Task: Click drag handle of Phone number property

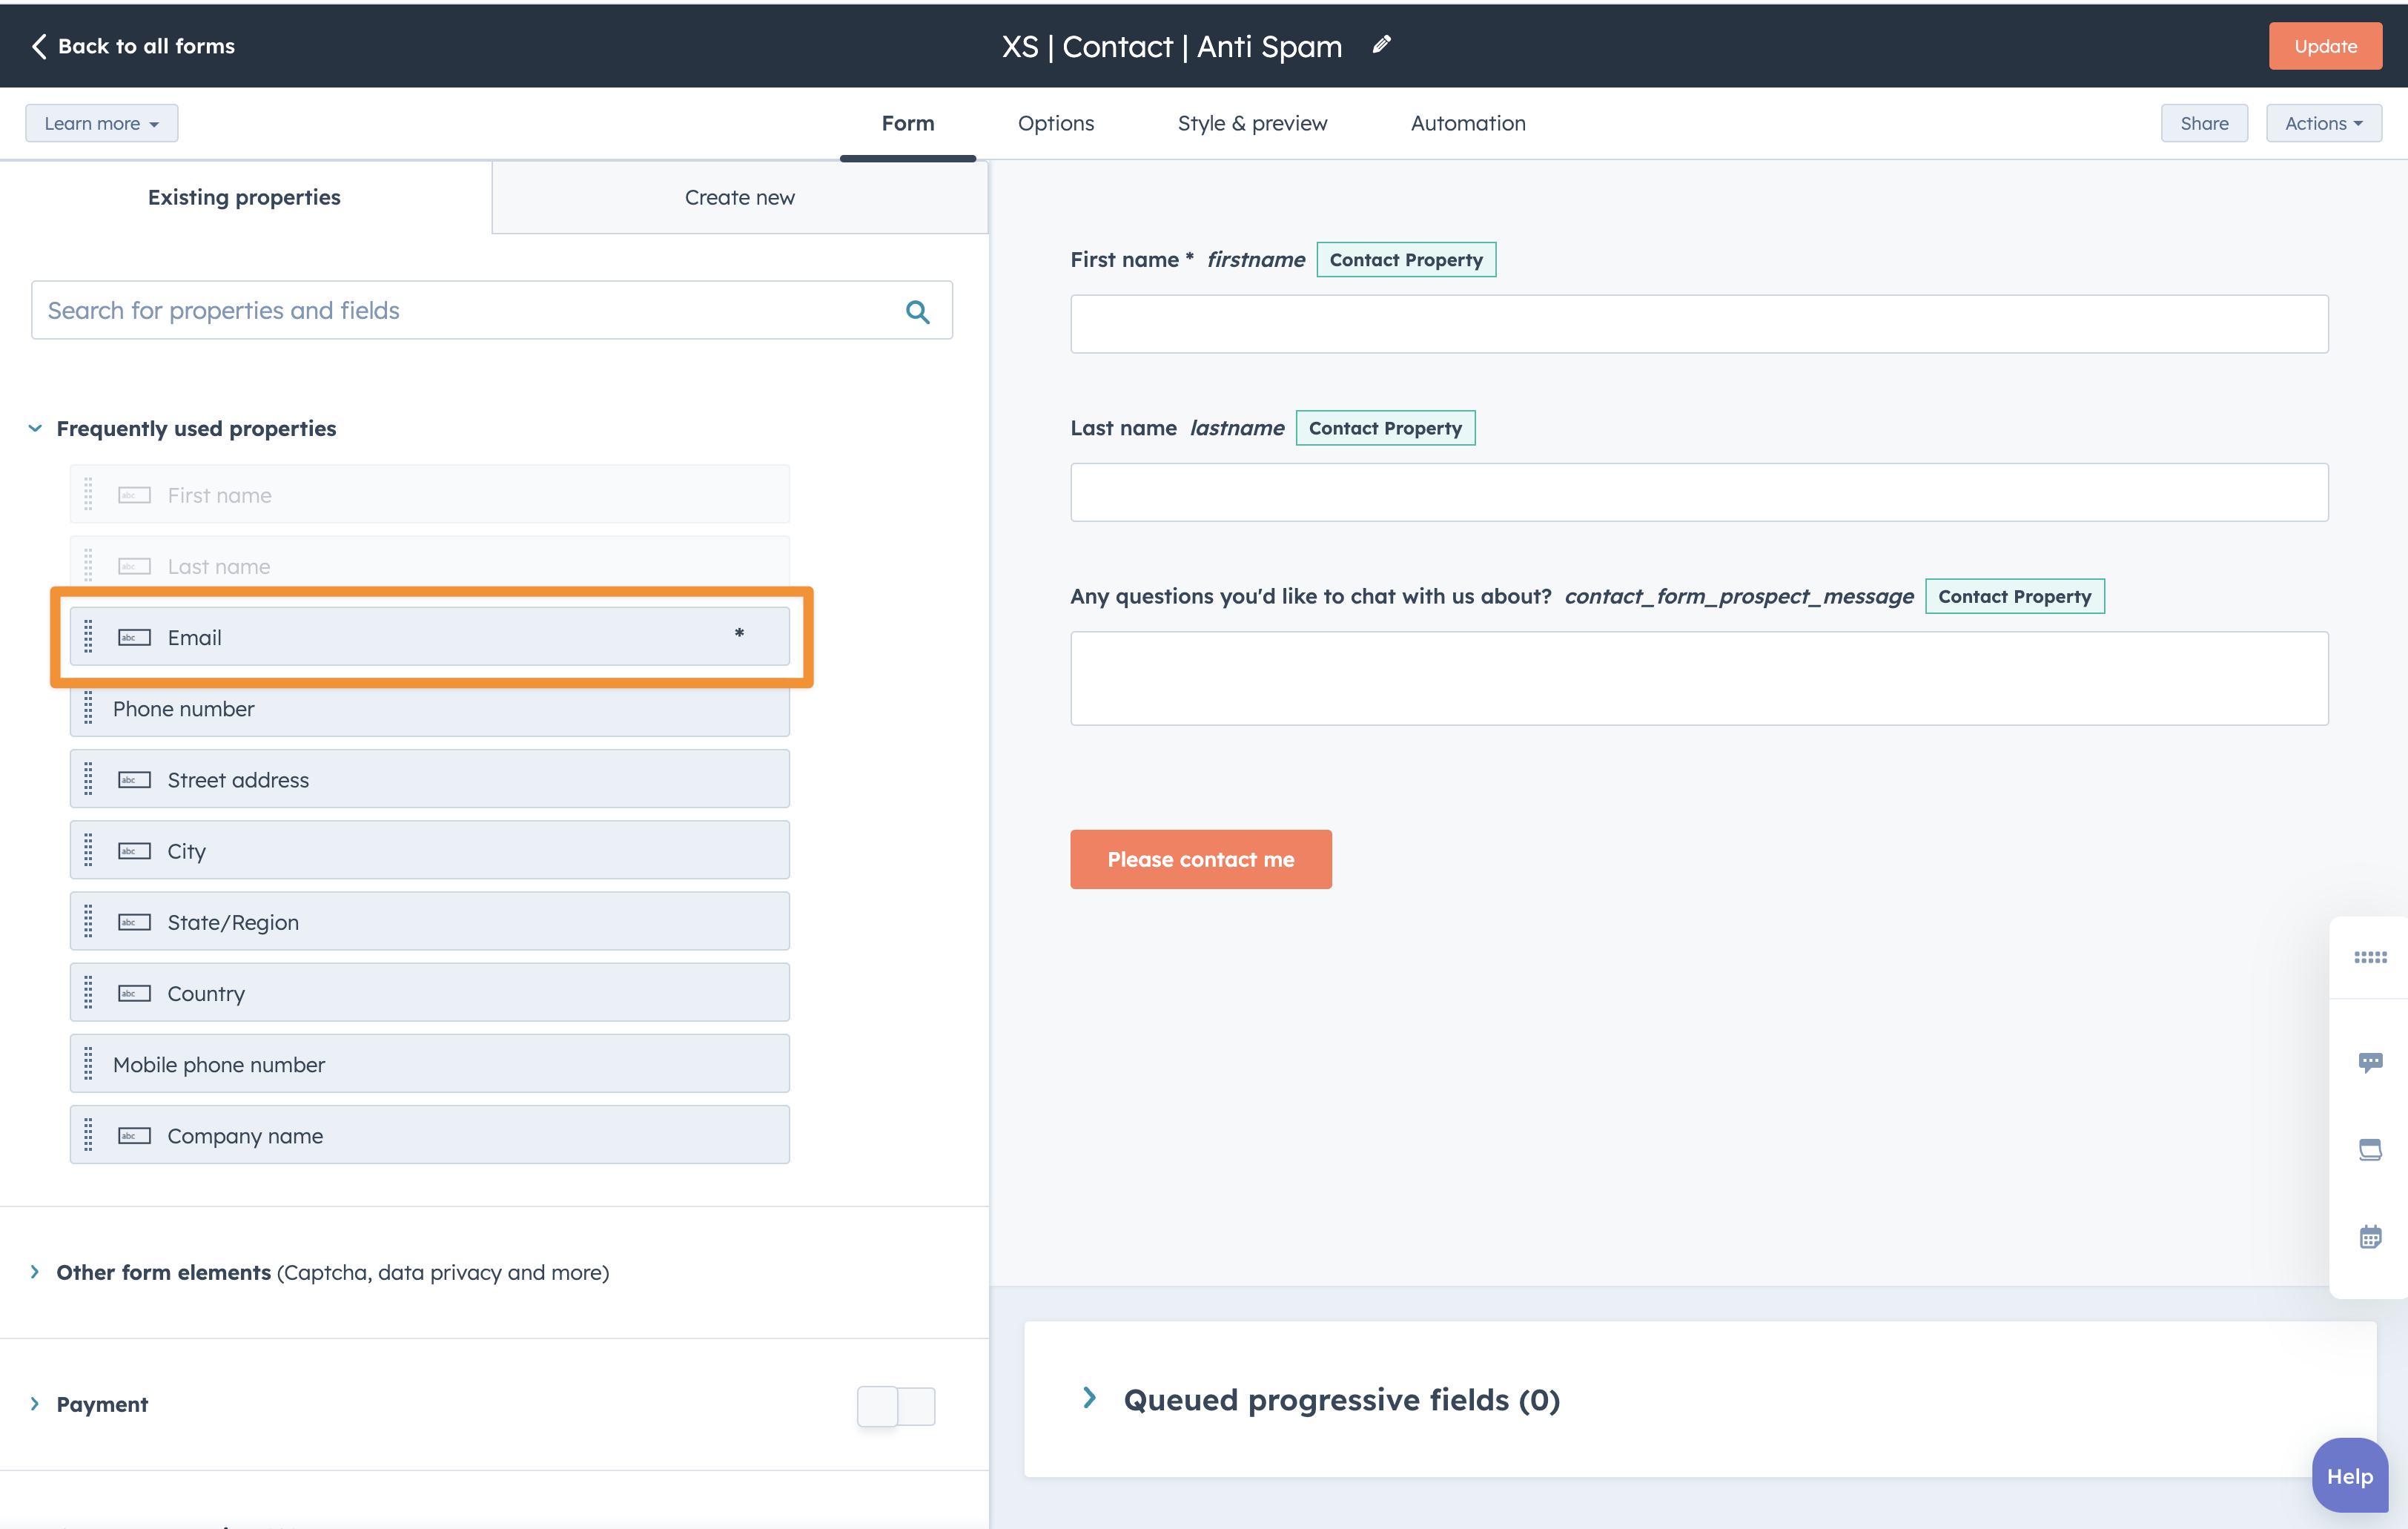Action: tap(88, 708)
